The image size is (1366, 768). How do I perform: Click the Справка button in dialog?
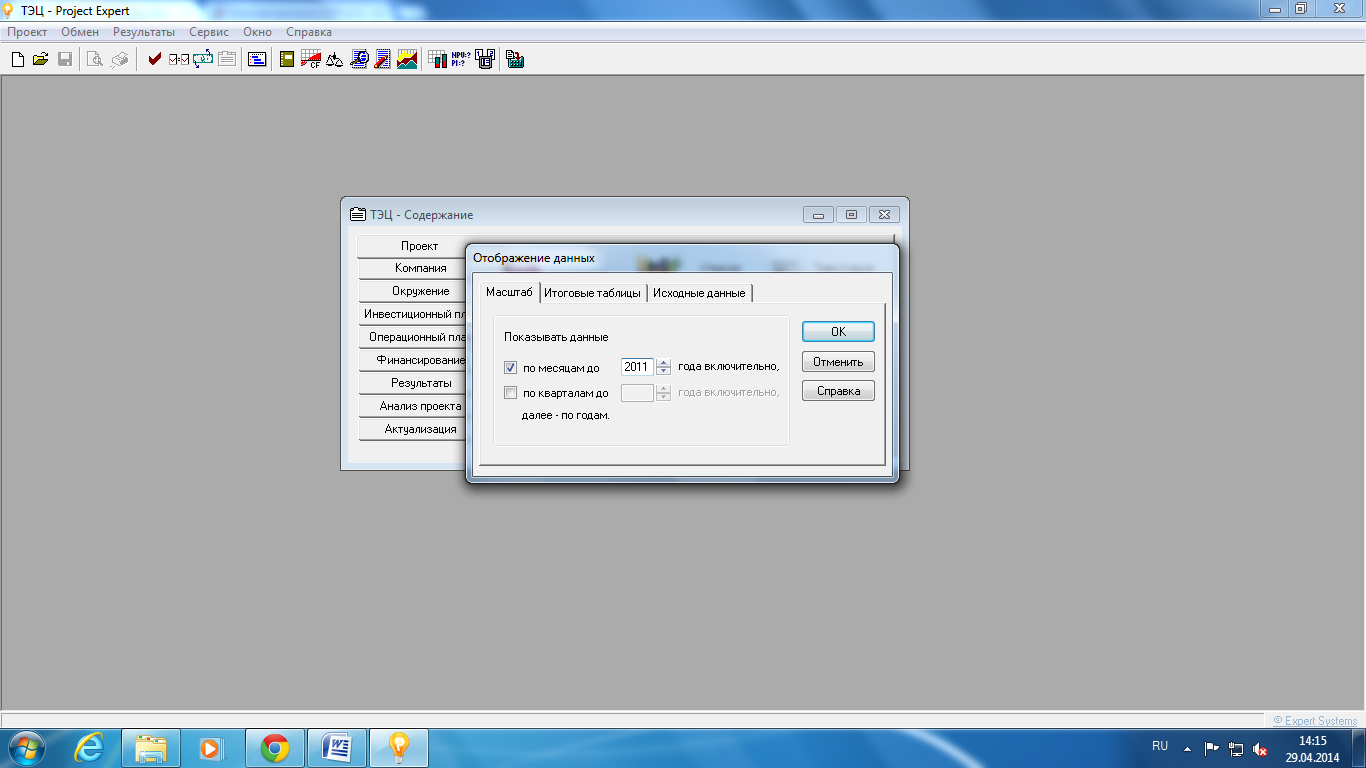(838, 391)
